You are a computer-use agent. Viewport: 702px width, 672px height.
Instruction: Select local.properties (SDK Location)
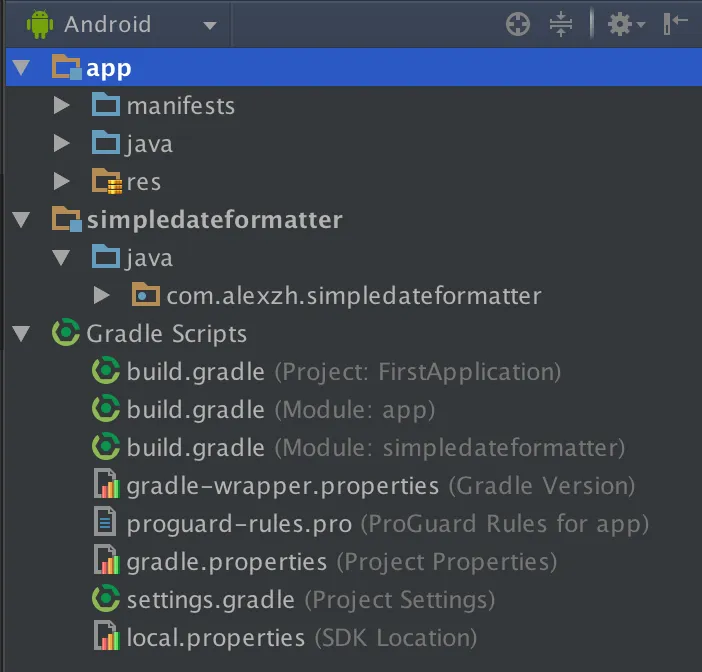tap(302, 638)
